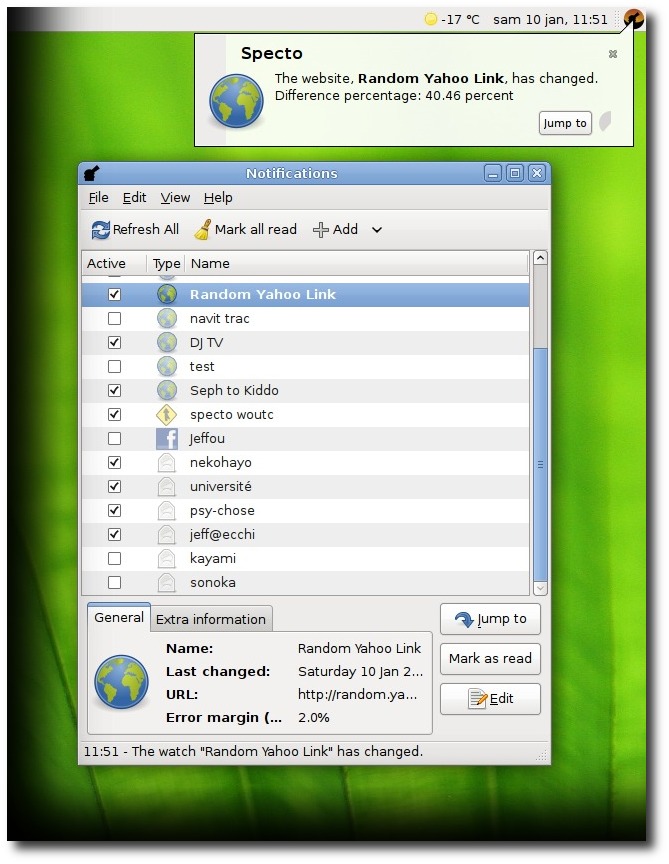669x864 pixels.
Task: Click the globe icon in Specto notification popup
Action: 236,101
